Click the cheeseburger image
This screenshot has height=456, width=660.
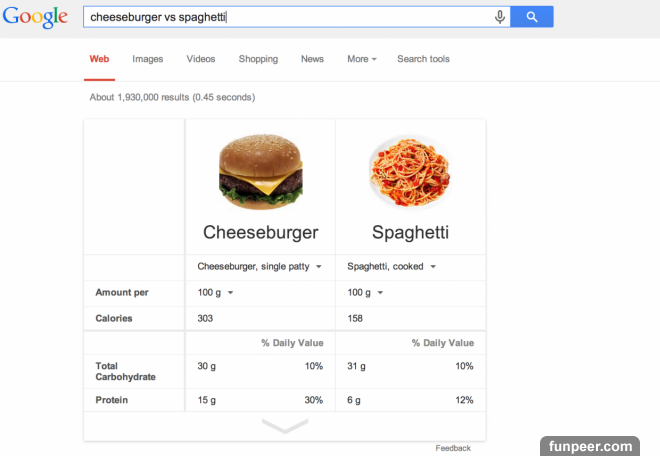pos(260,172)
